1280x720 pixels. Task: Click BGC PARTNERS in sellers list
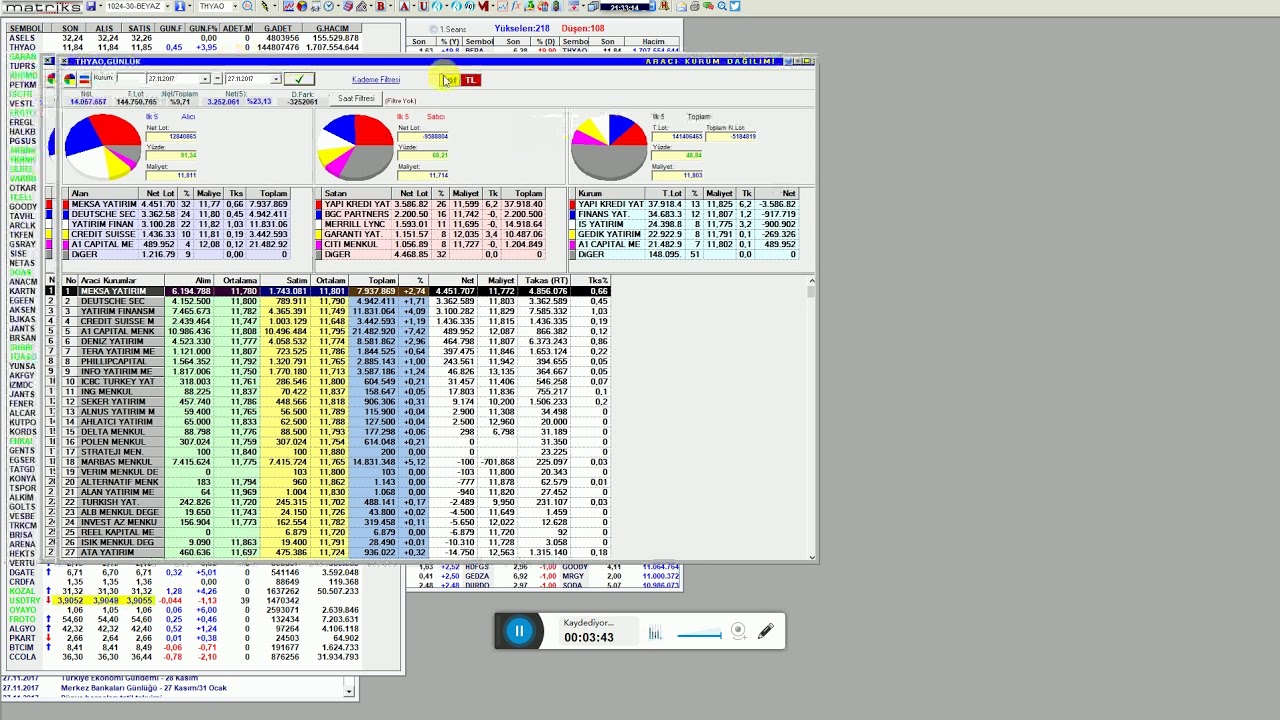(x=356, y=214)
